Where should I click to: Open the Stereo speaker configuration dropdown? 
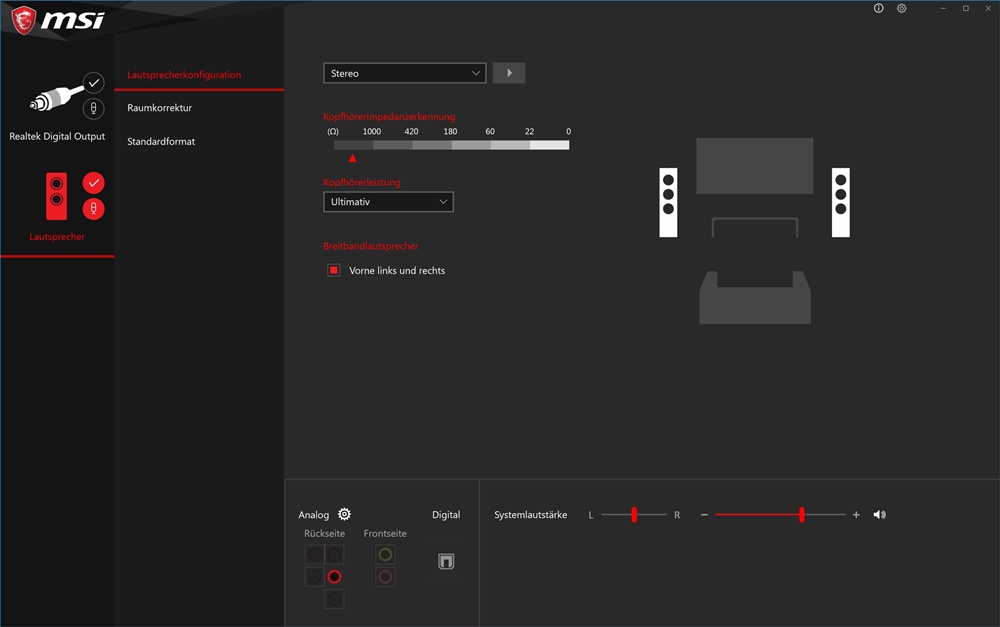[404, 73]
